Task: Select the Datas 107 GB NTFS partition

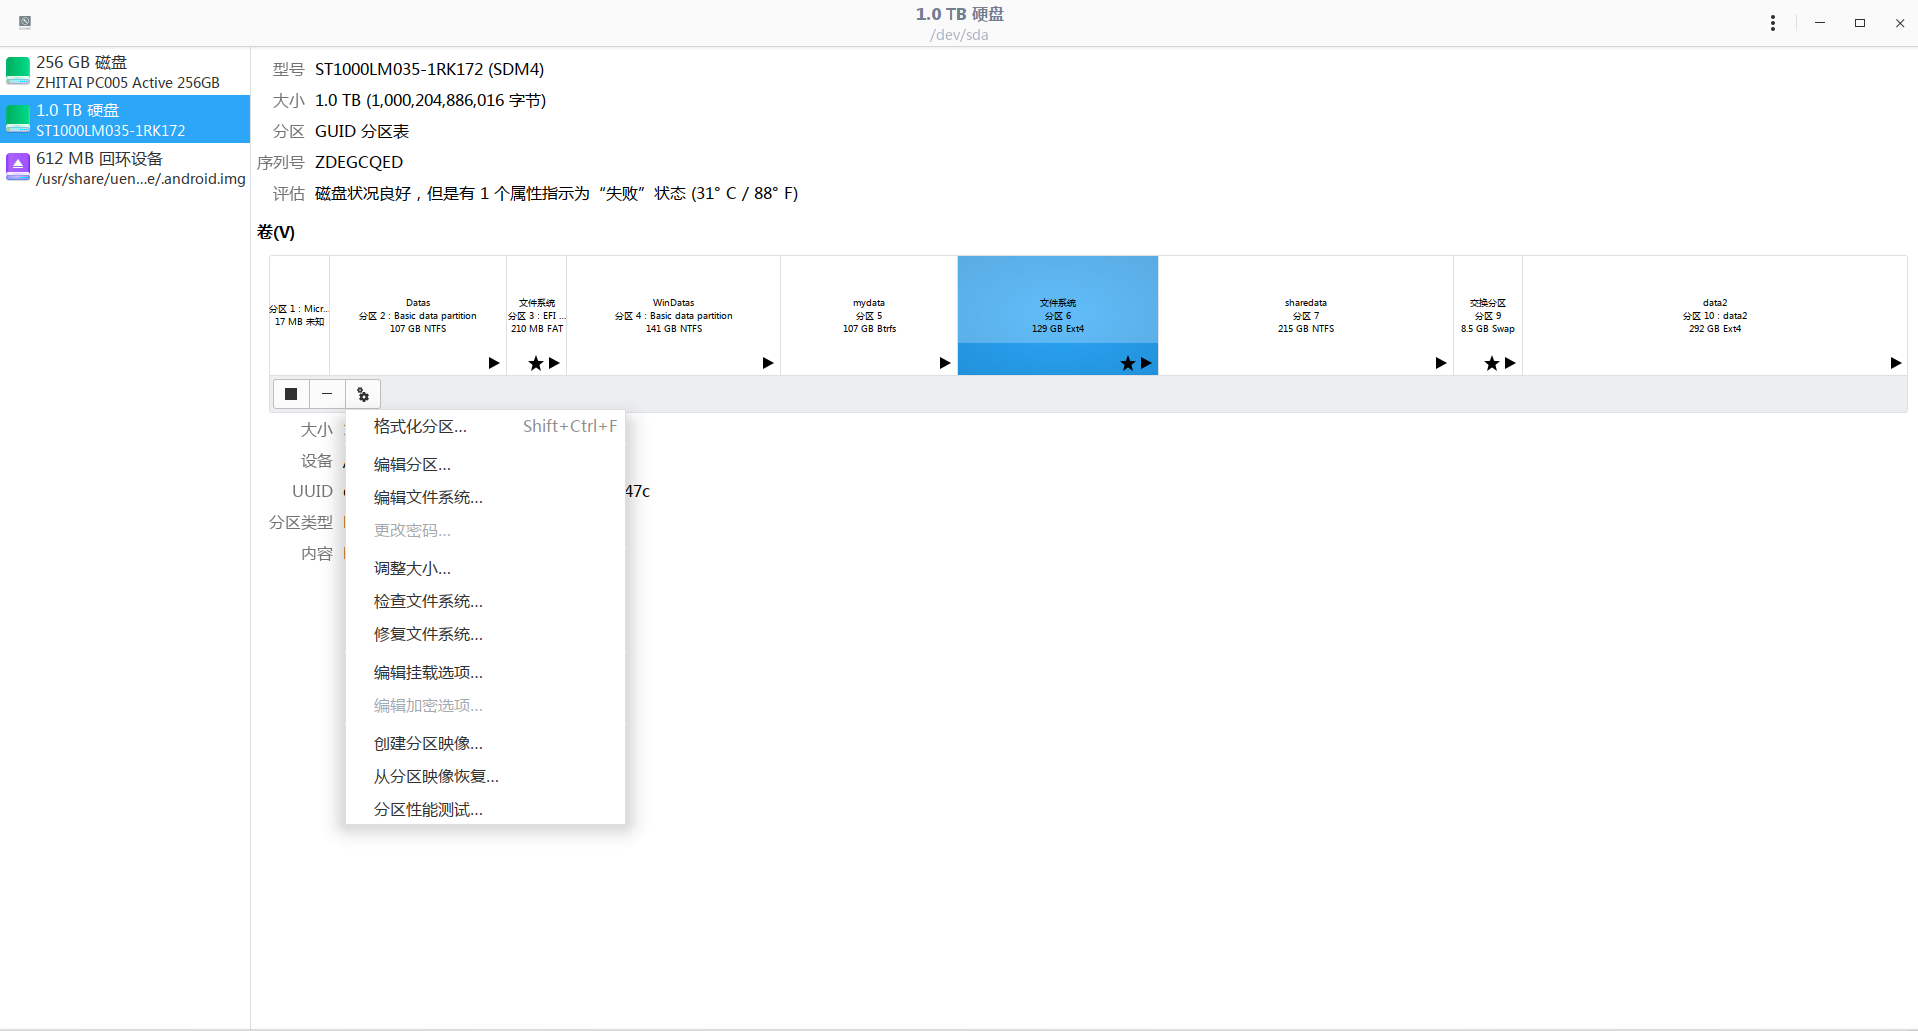Action: 418,316
